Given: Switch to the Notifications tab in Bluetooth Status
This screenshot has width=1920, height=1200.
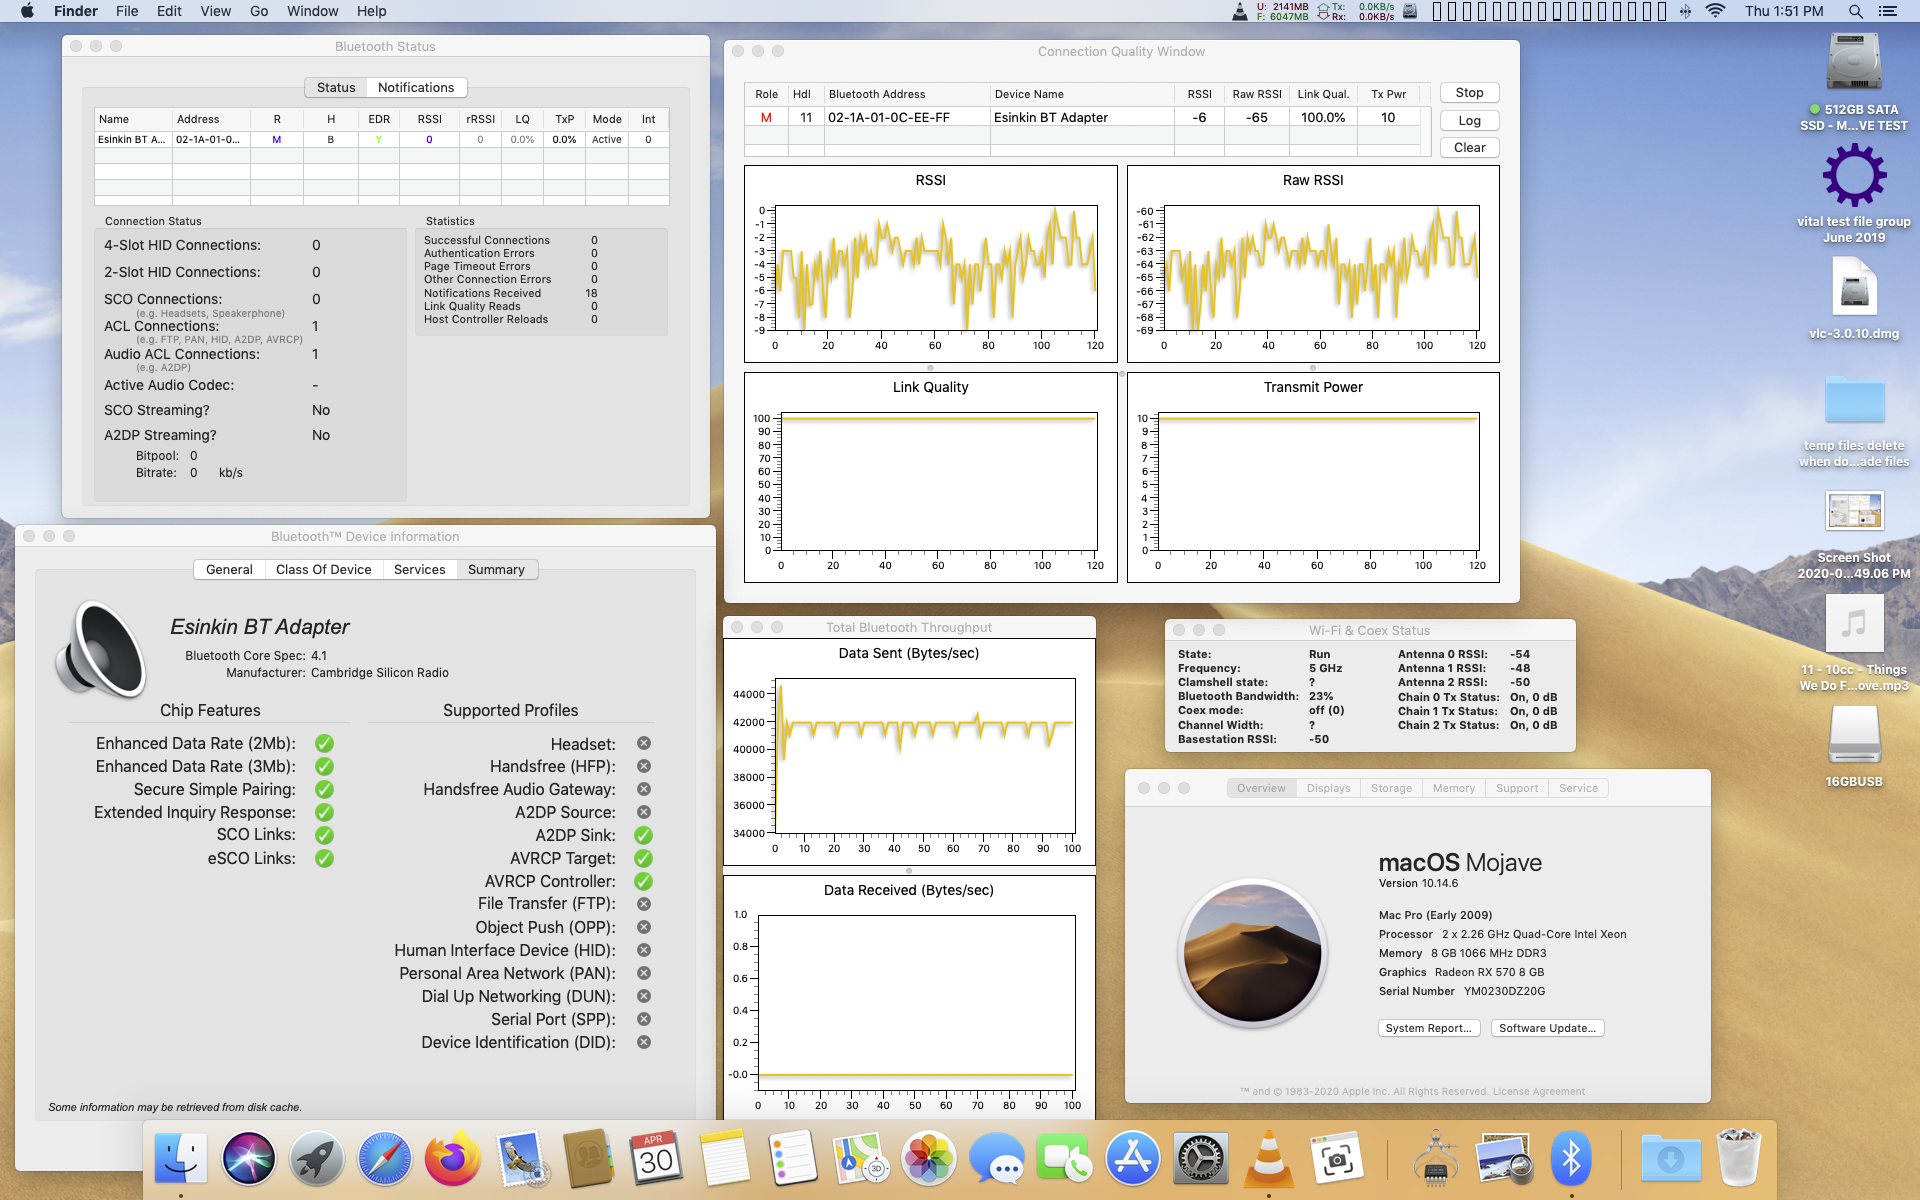Looking at the screenshot, I should click(x=415, y=86).
